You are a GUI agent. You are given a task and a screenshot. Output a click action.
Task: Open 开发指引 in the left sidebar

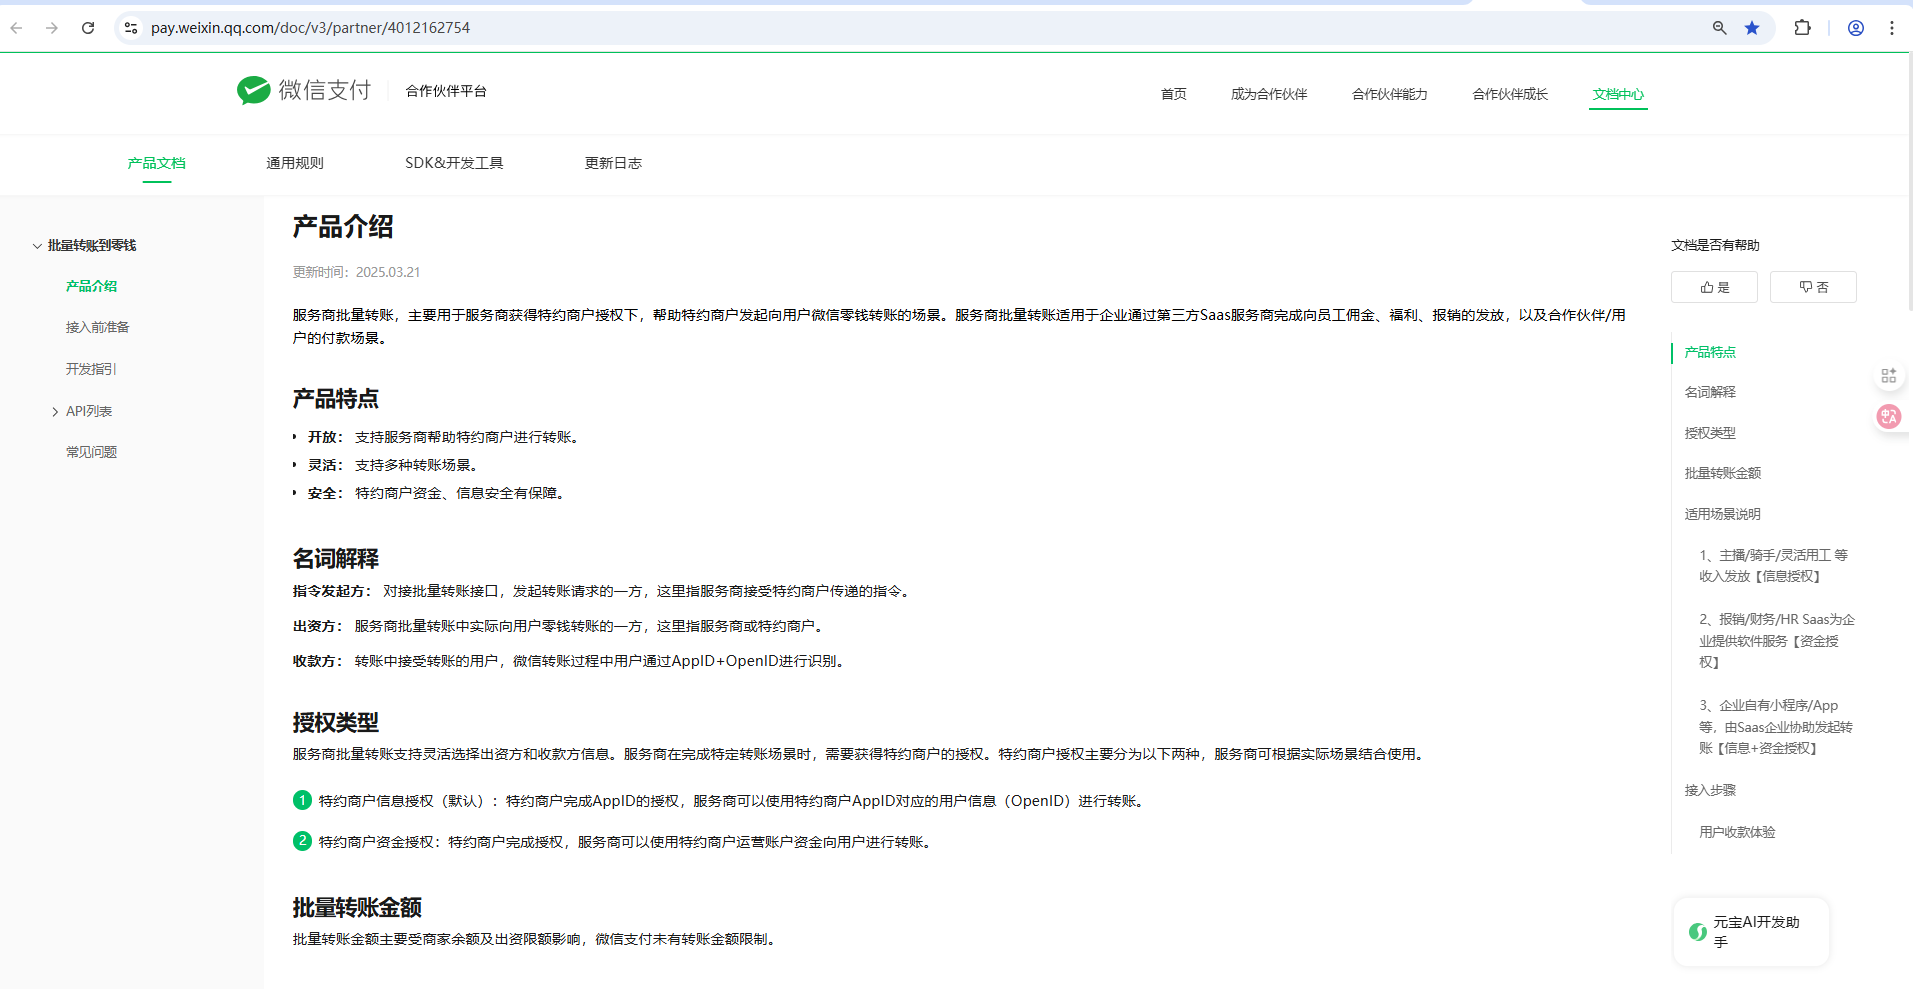tap(91, 369)
